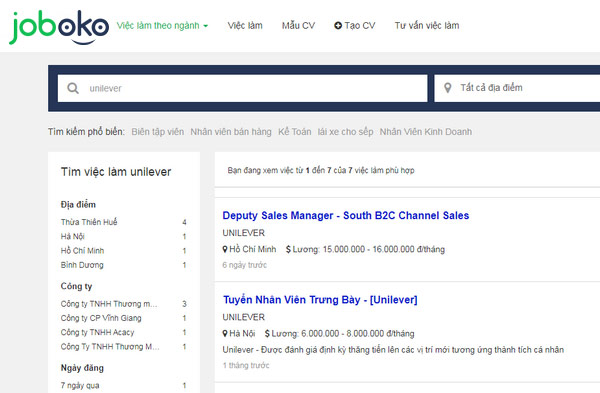
Task: Click UNILEVER under Deputy Sales Manager
Action: (243, 233)
